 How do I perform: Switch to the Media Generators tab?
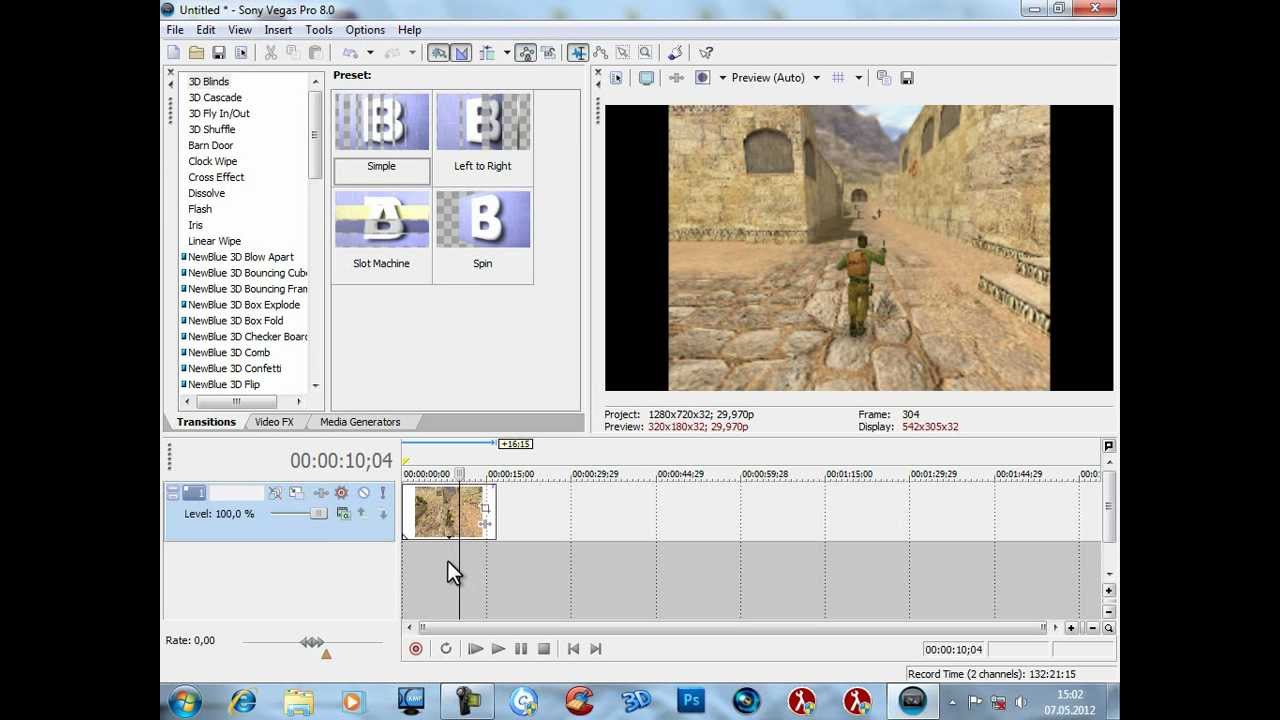click(x=360, y=422)
